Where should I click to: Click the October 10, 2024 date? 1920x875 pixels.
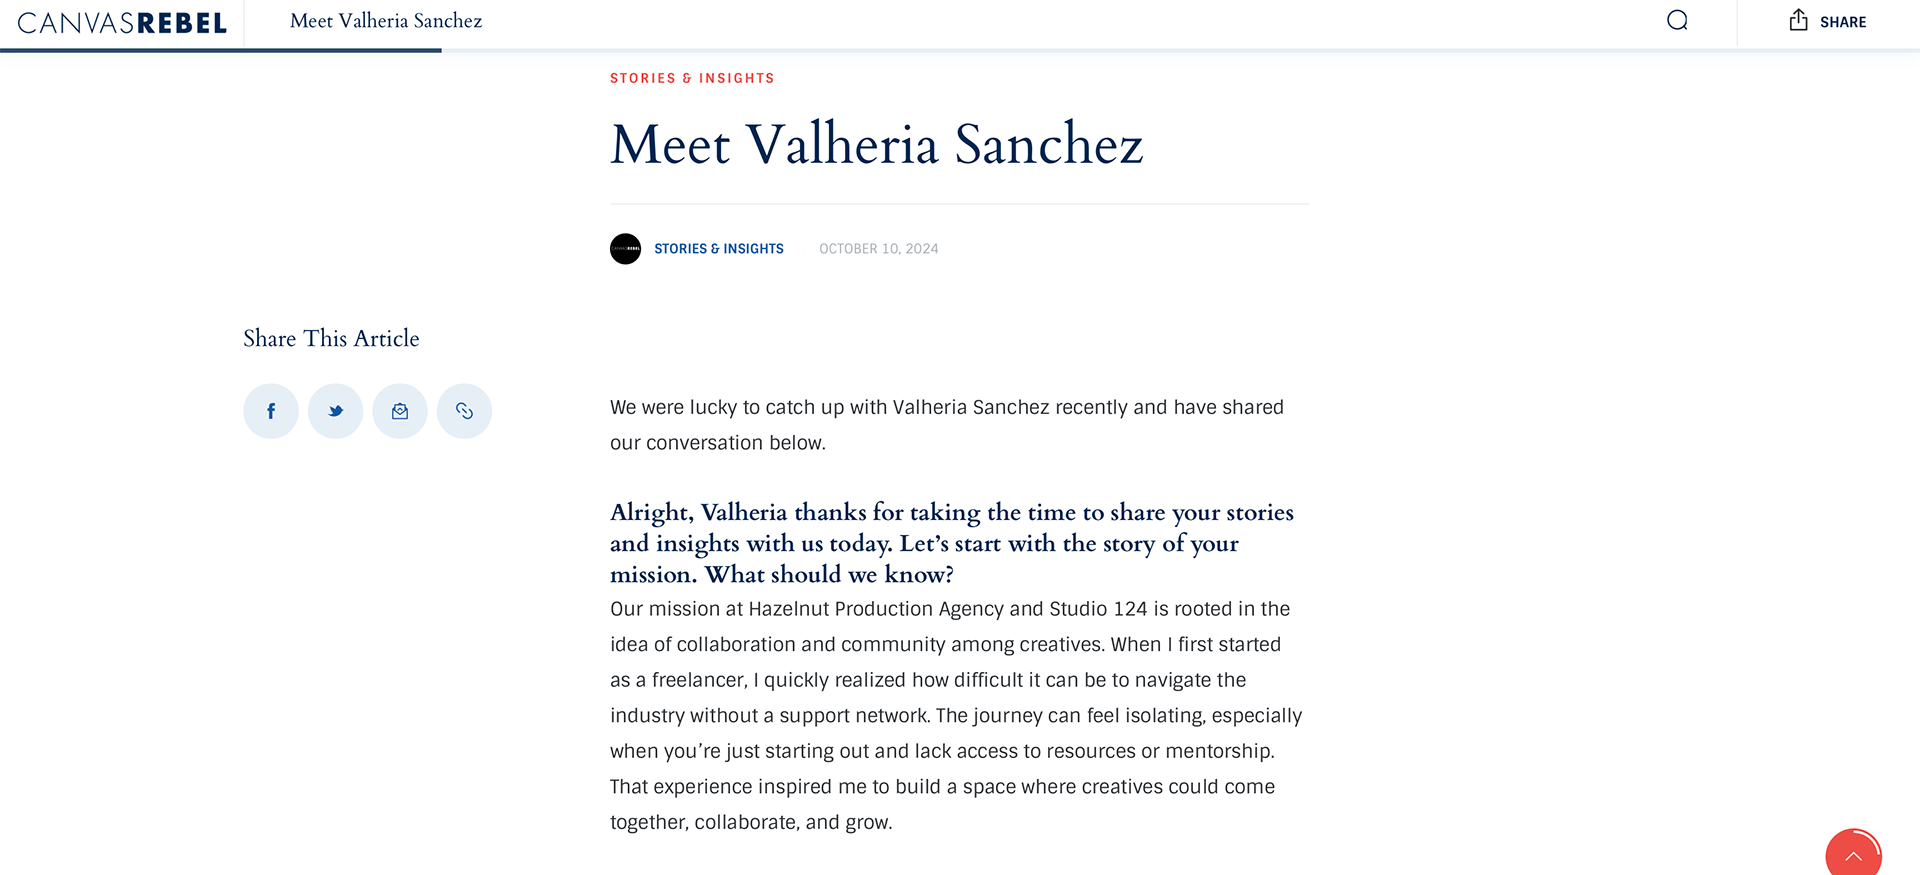point(879,249)
